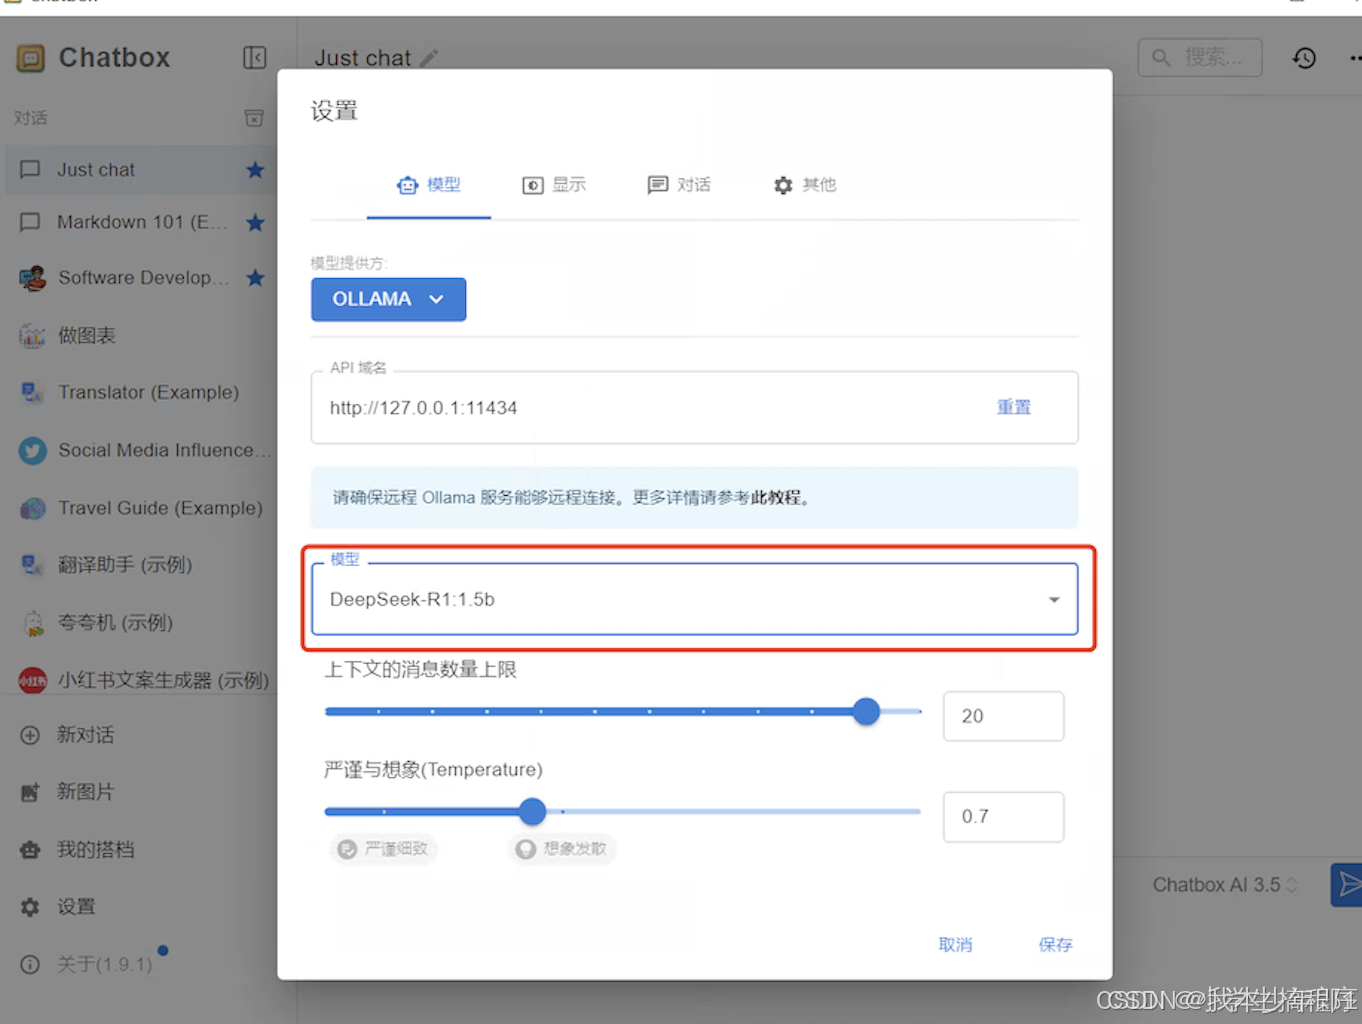Open the chat history clock icon

point(1304,58)
